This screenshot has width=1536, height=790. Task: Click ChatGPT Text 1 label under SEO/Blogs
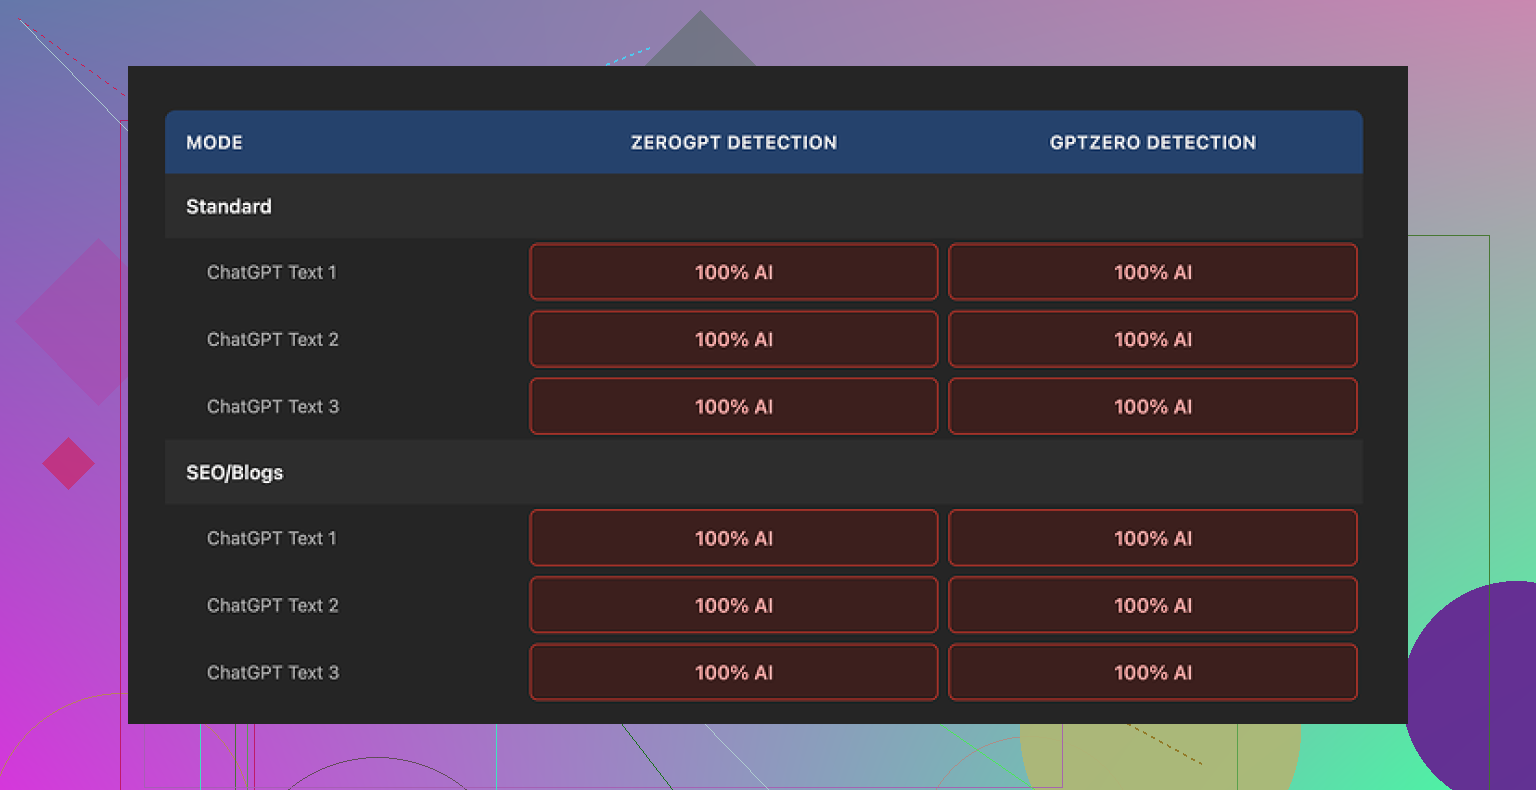272,539
